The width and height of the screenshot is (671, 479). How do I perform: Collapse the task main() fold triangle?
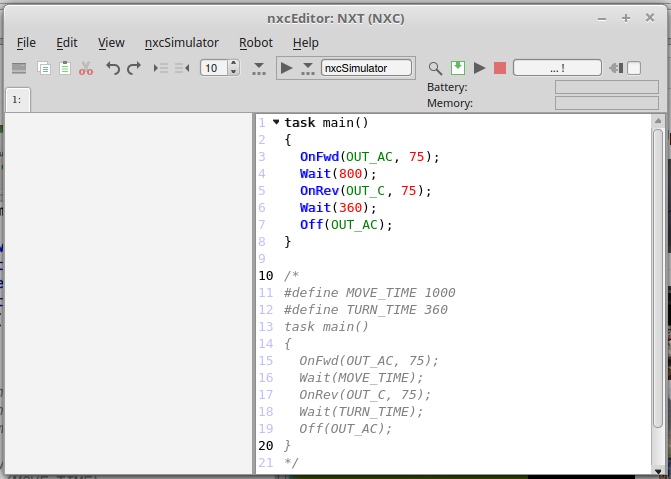[276, 122]
